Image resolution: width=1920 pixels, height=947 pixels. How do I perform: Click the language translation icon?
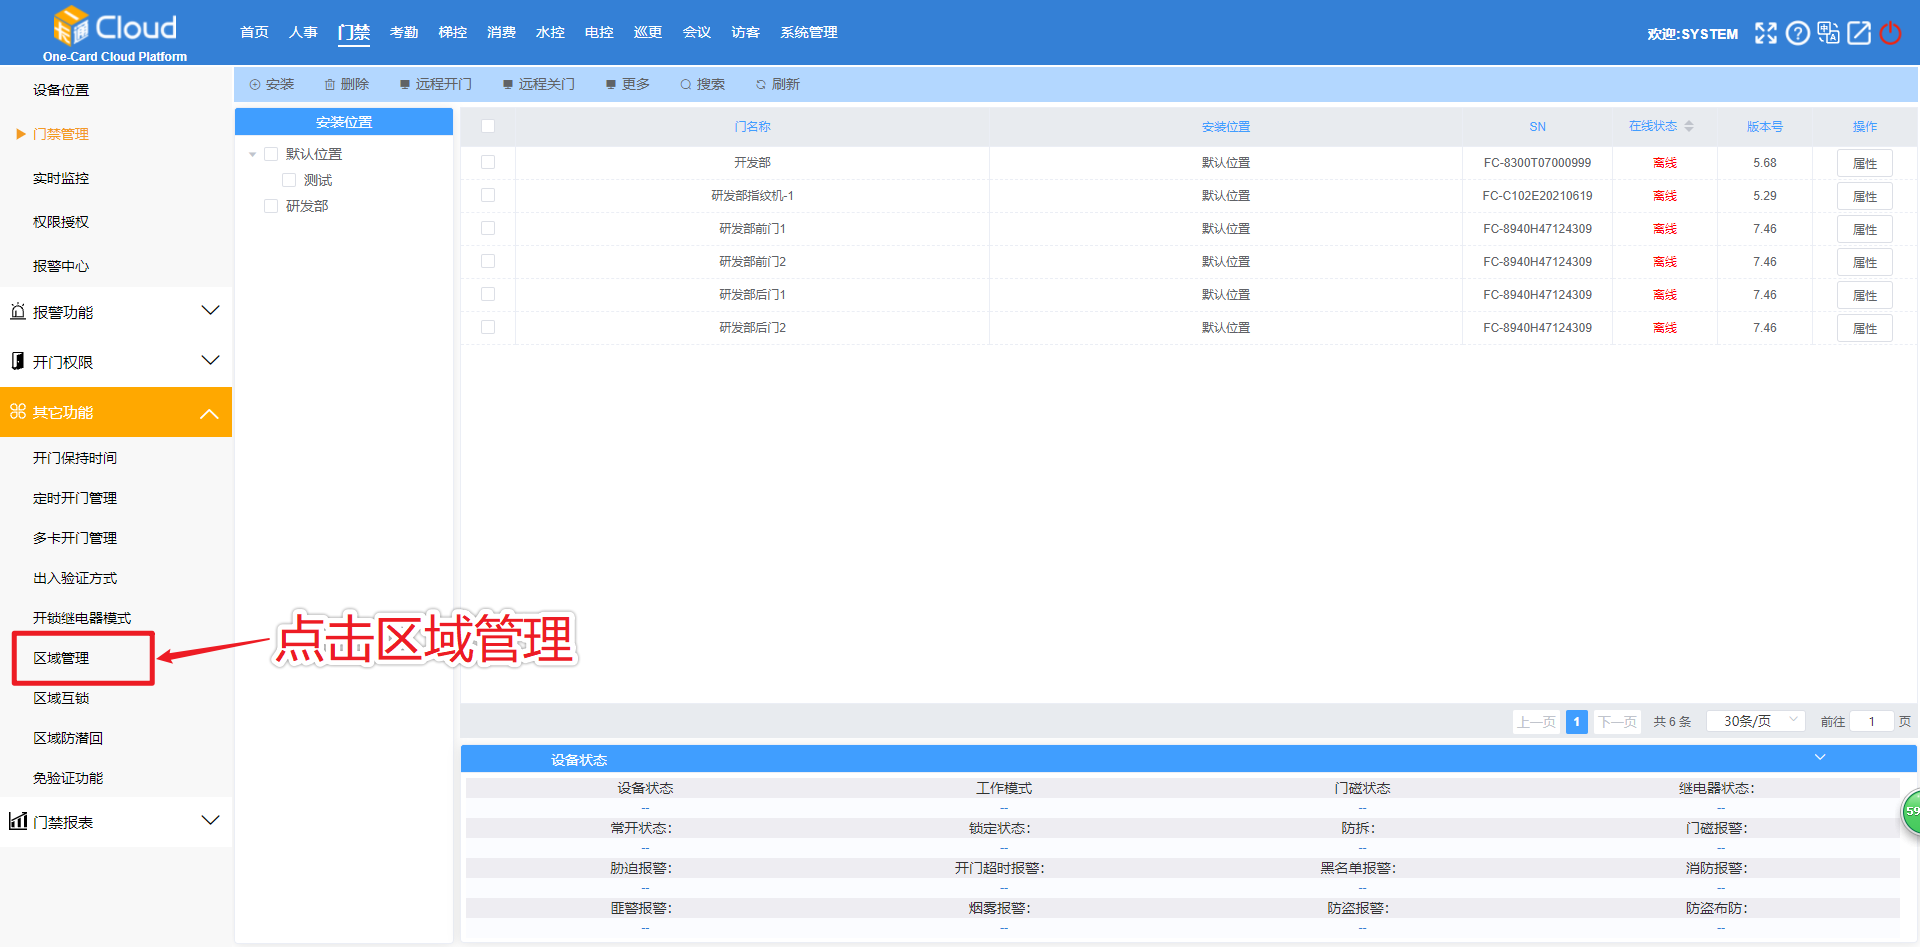point(1828,33)
